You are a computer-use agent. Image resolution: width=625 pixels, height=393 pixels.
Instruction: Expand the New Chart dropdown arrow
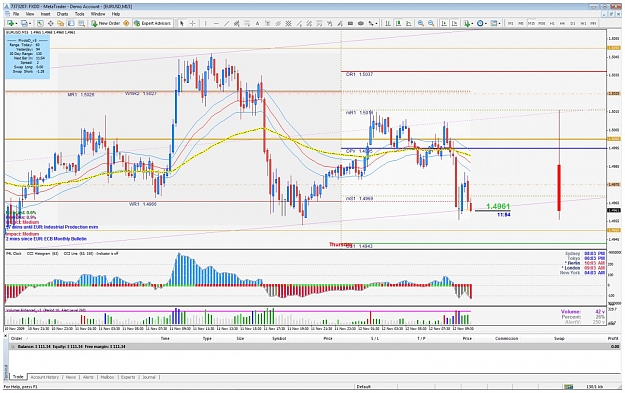point(16,23)
